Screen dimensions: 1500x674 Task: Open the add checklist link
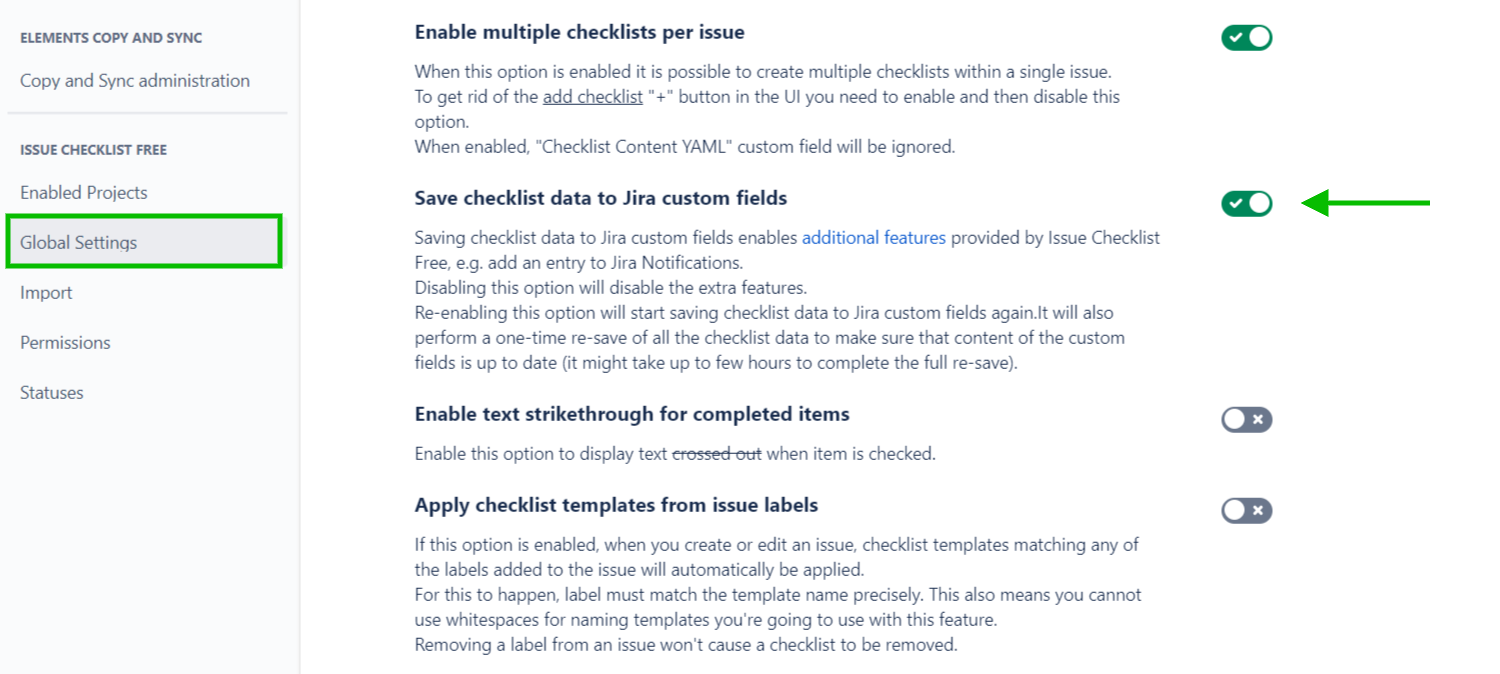click(592, 96)
